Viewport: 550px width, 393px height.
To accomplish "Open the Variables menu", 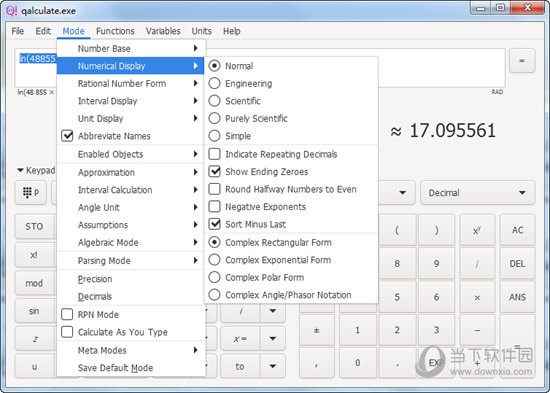I will pos(163,31).
